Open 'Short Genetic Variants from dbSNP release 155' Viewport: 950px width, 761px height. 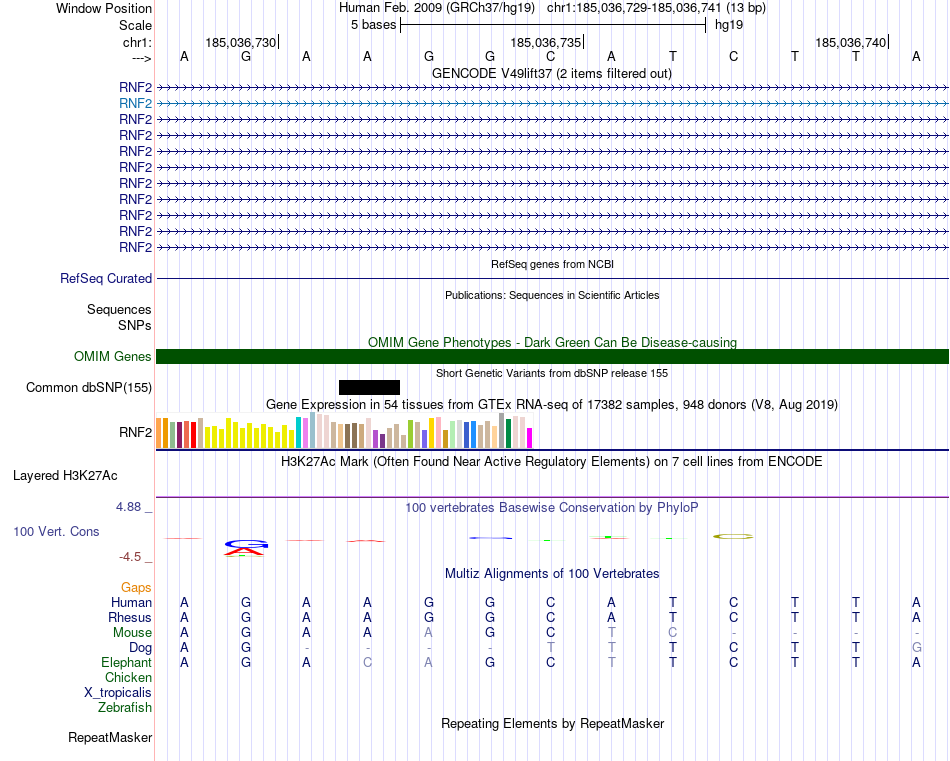(x=552, y=373)
